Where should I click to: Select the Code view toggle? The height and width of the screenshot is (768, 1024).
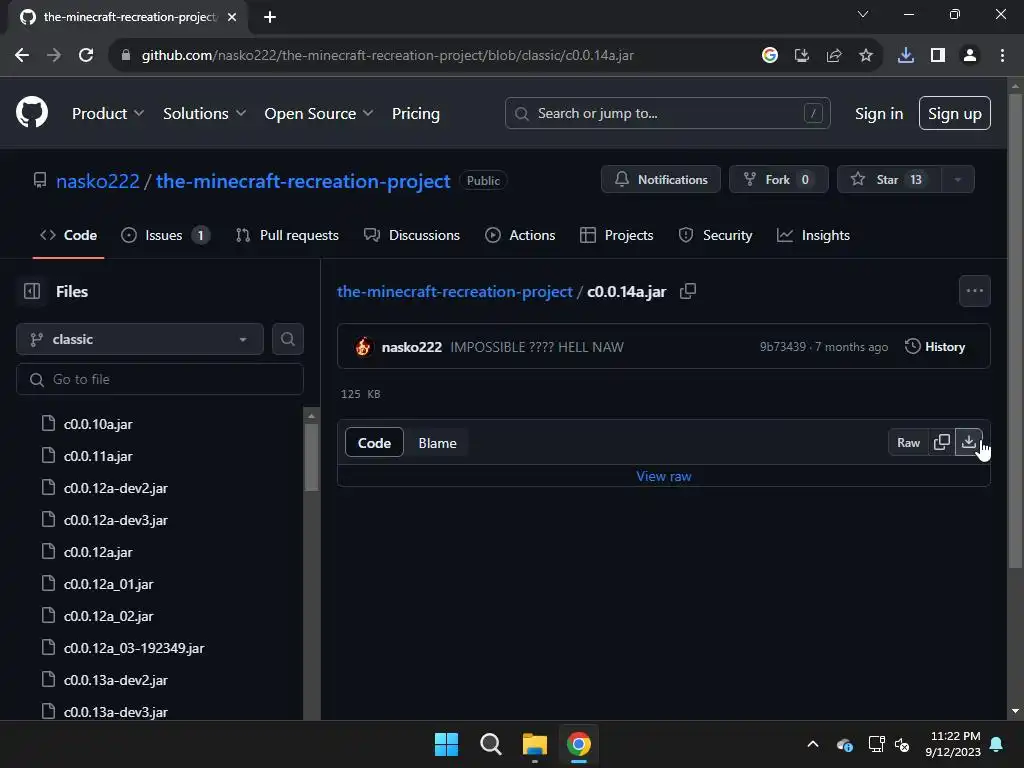click(x=374, y=443)
